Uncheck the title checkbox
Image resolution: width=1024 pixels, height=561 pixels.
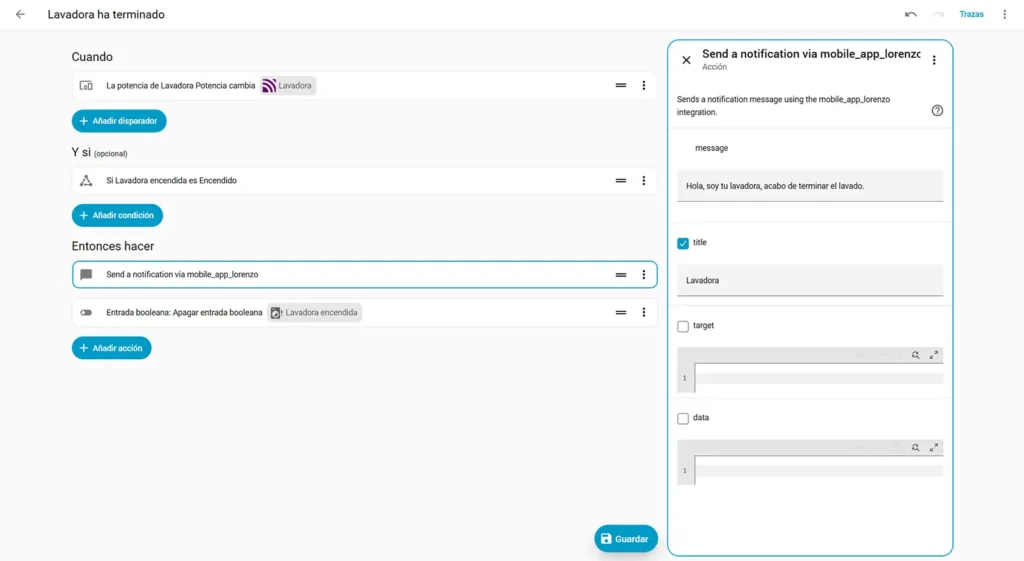click(x=683, y=244)
